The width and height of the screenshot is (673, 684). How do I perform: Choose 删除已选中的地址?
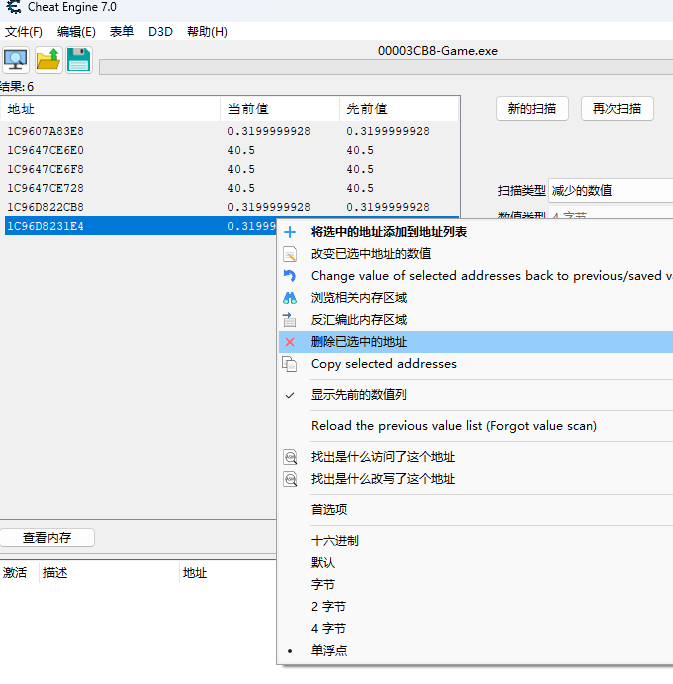click(475, 342)
